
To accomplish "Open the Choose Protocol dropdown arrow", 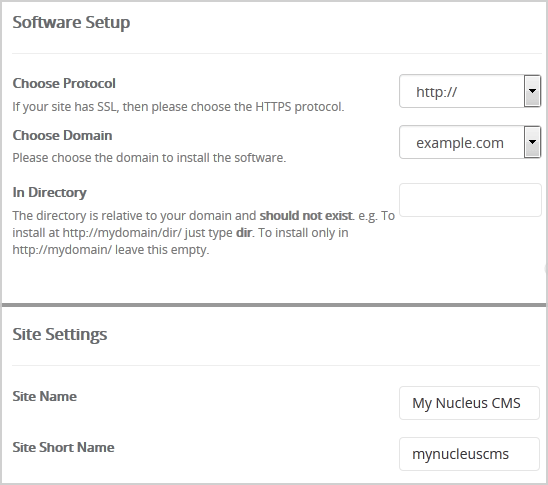I will pyautogui.click(x=532, y=91).
